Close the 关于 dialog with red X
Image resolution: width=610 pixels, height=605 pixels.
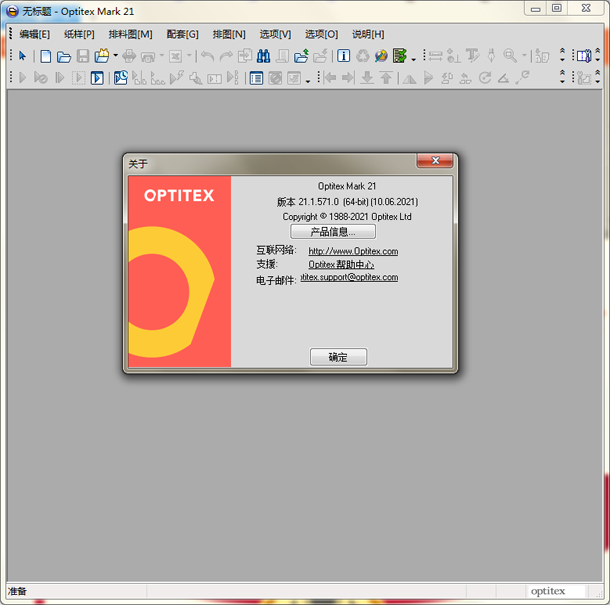click(435, 160)
